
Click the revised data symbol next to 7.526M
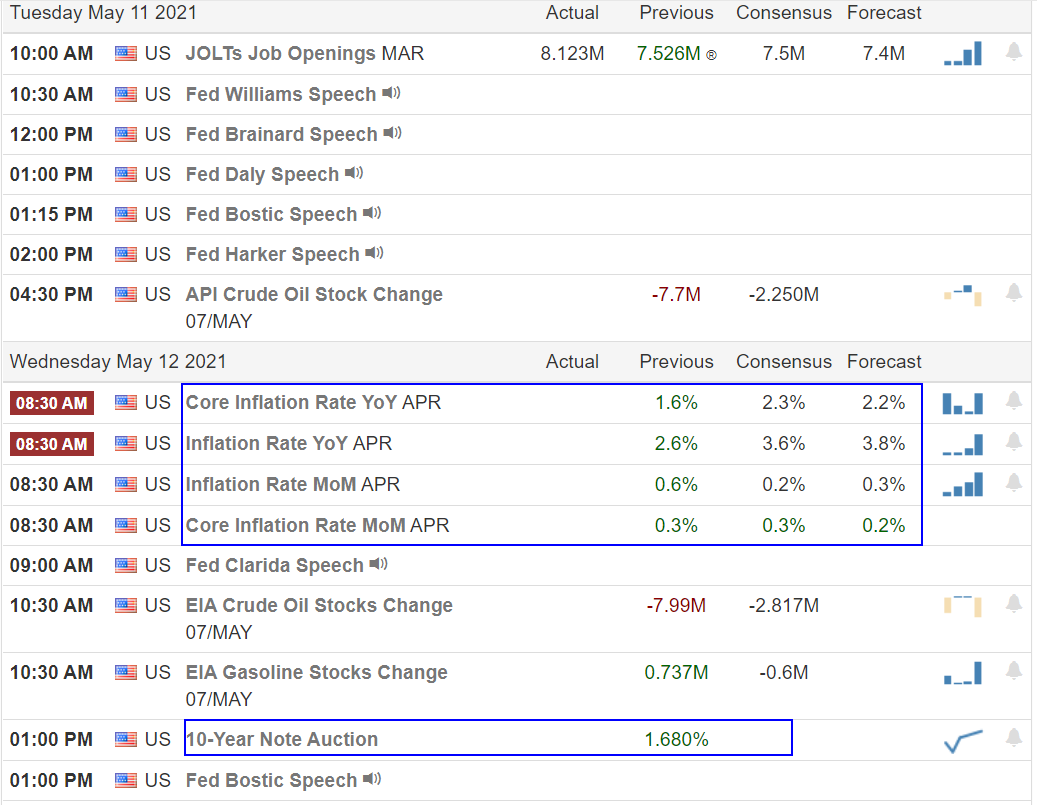pos(710,53)
